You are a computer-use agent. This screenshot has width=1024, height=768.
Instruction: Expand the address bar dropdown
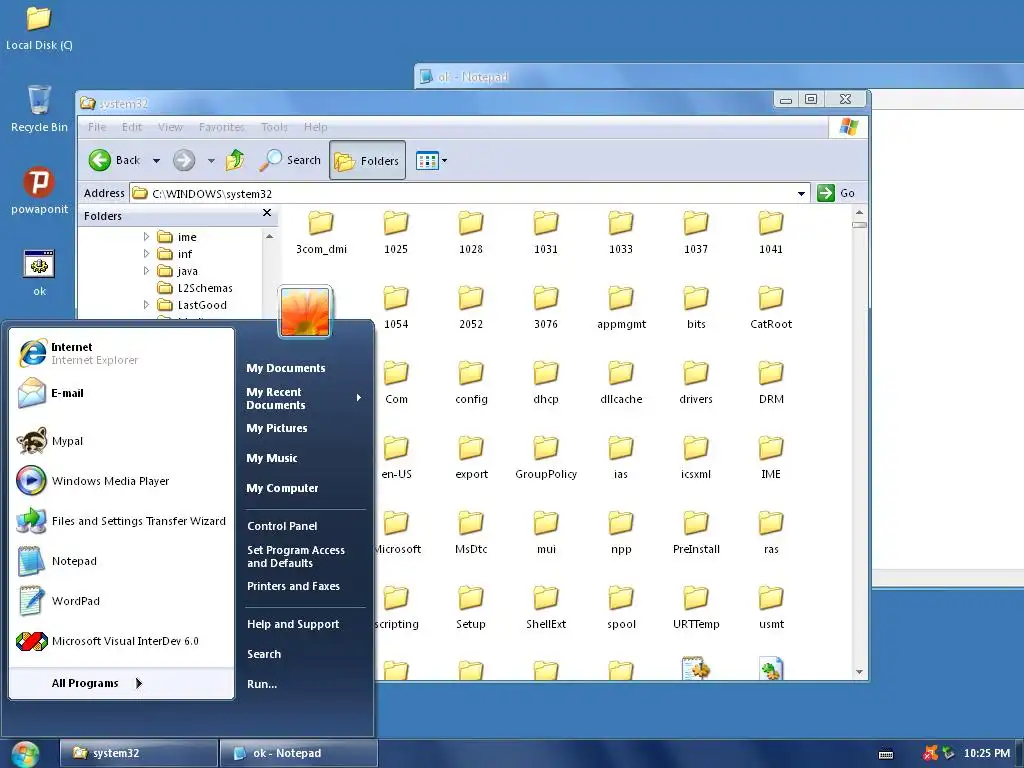click(x=801, y=194)
